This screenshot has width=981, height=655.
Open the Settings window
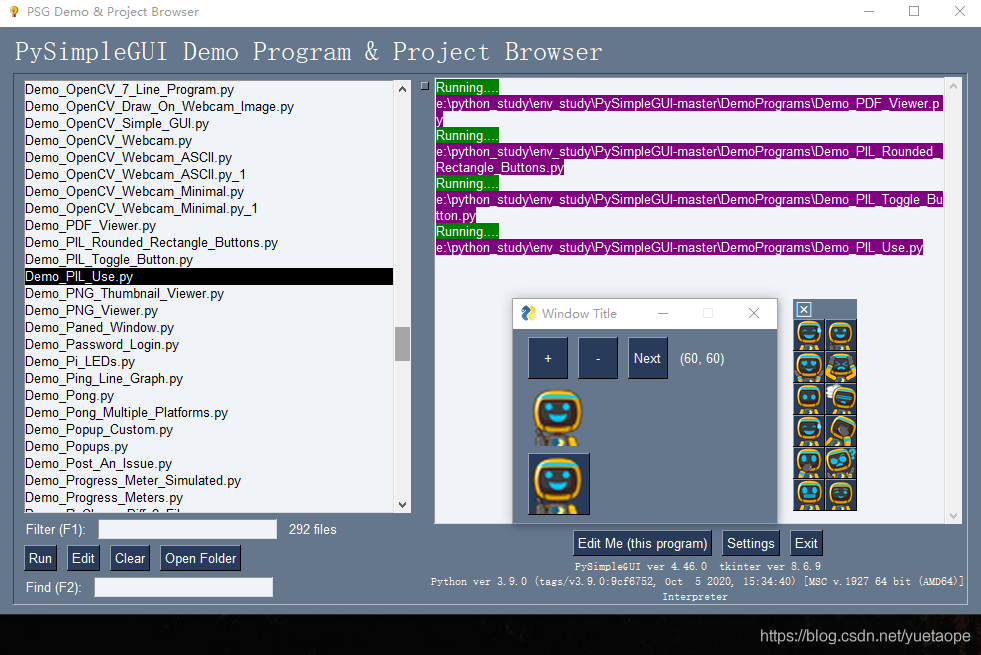click(750, 543)
